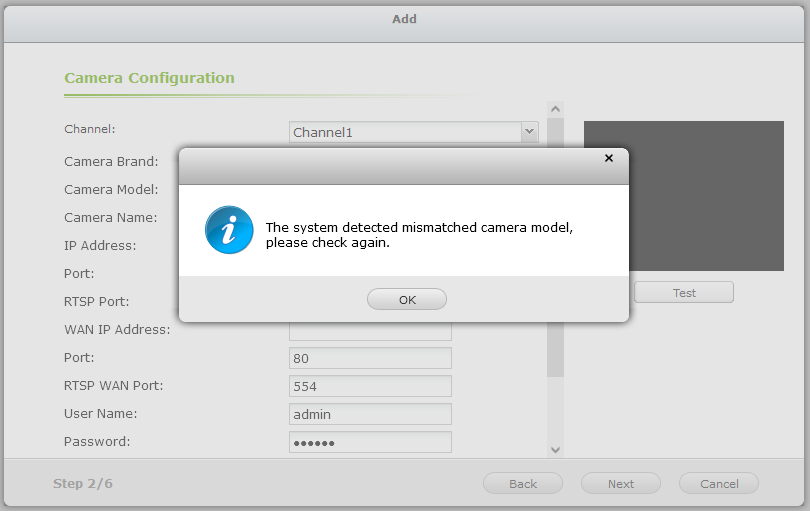The width and height of the screenshot is (810, 511).
Task: Click the scroll up arrow of the form
Action: [x=555, y=109]
